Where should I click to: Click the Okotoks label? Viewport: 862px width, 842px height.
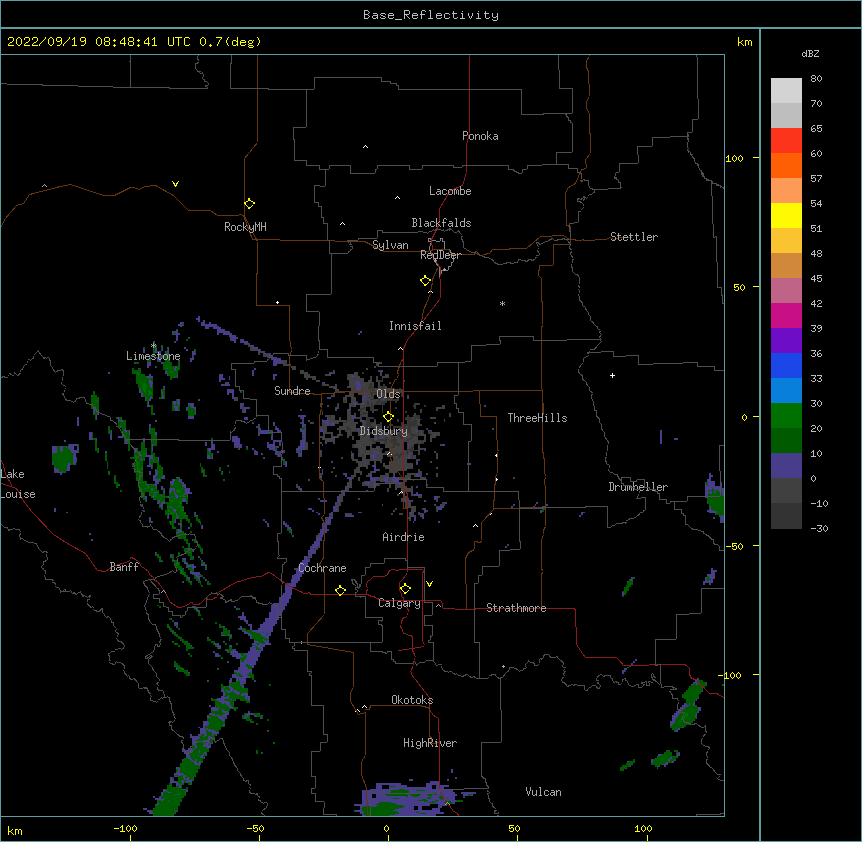412,700
